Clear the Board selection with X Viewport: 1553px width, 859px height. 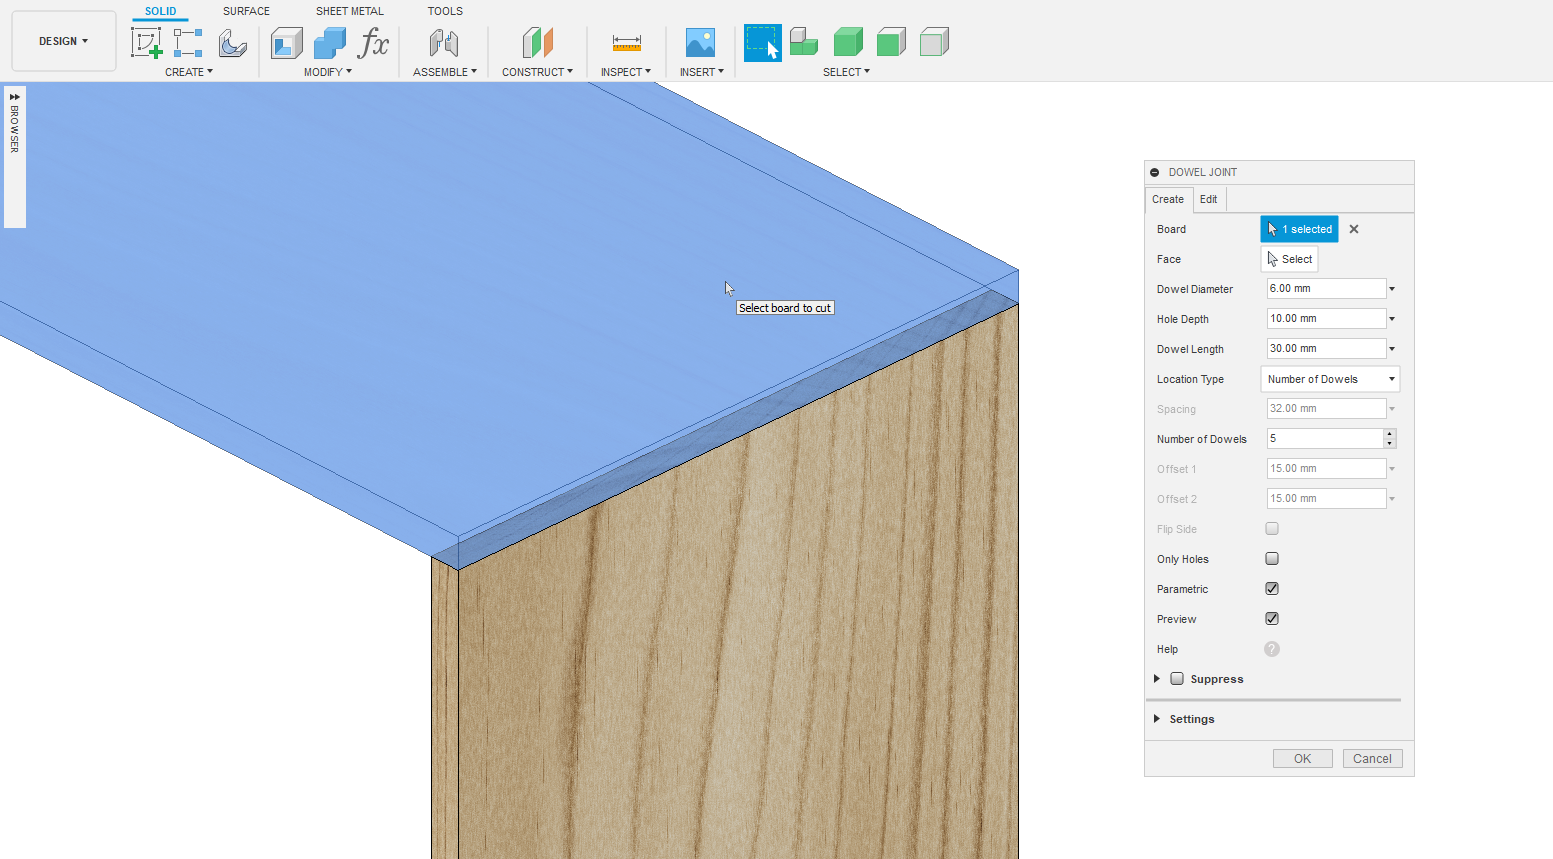tap(1354, 229)
